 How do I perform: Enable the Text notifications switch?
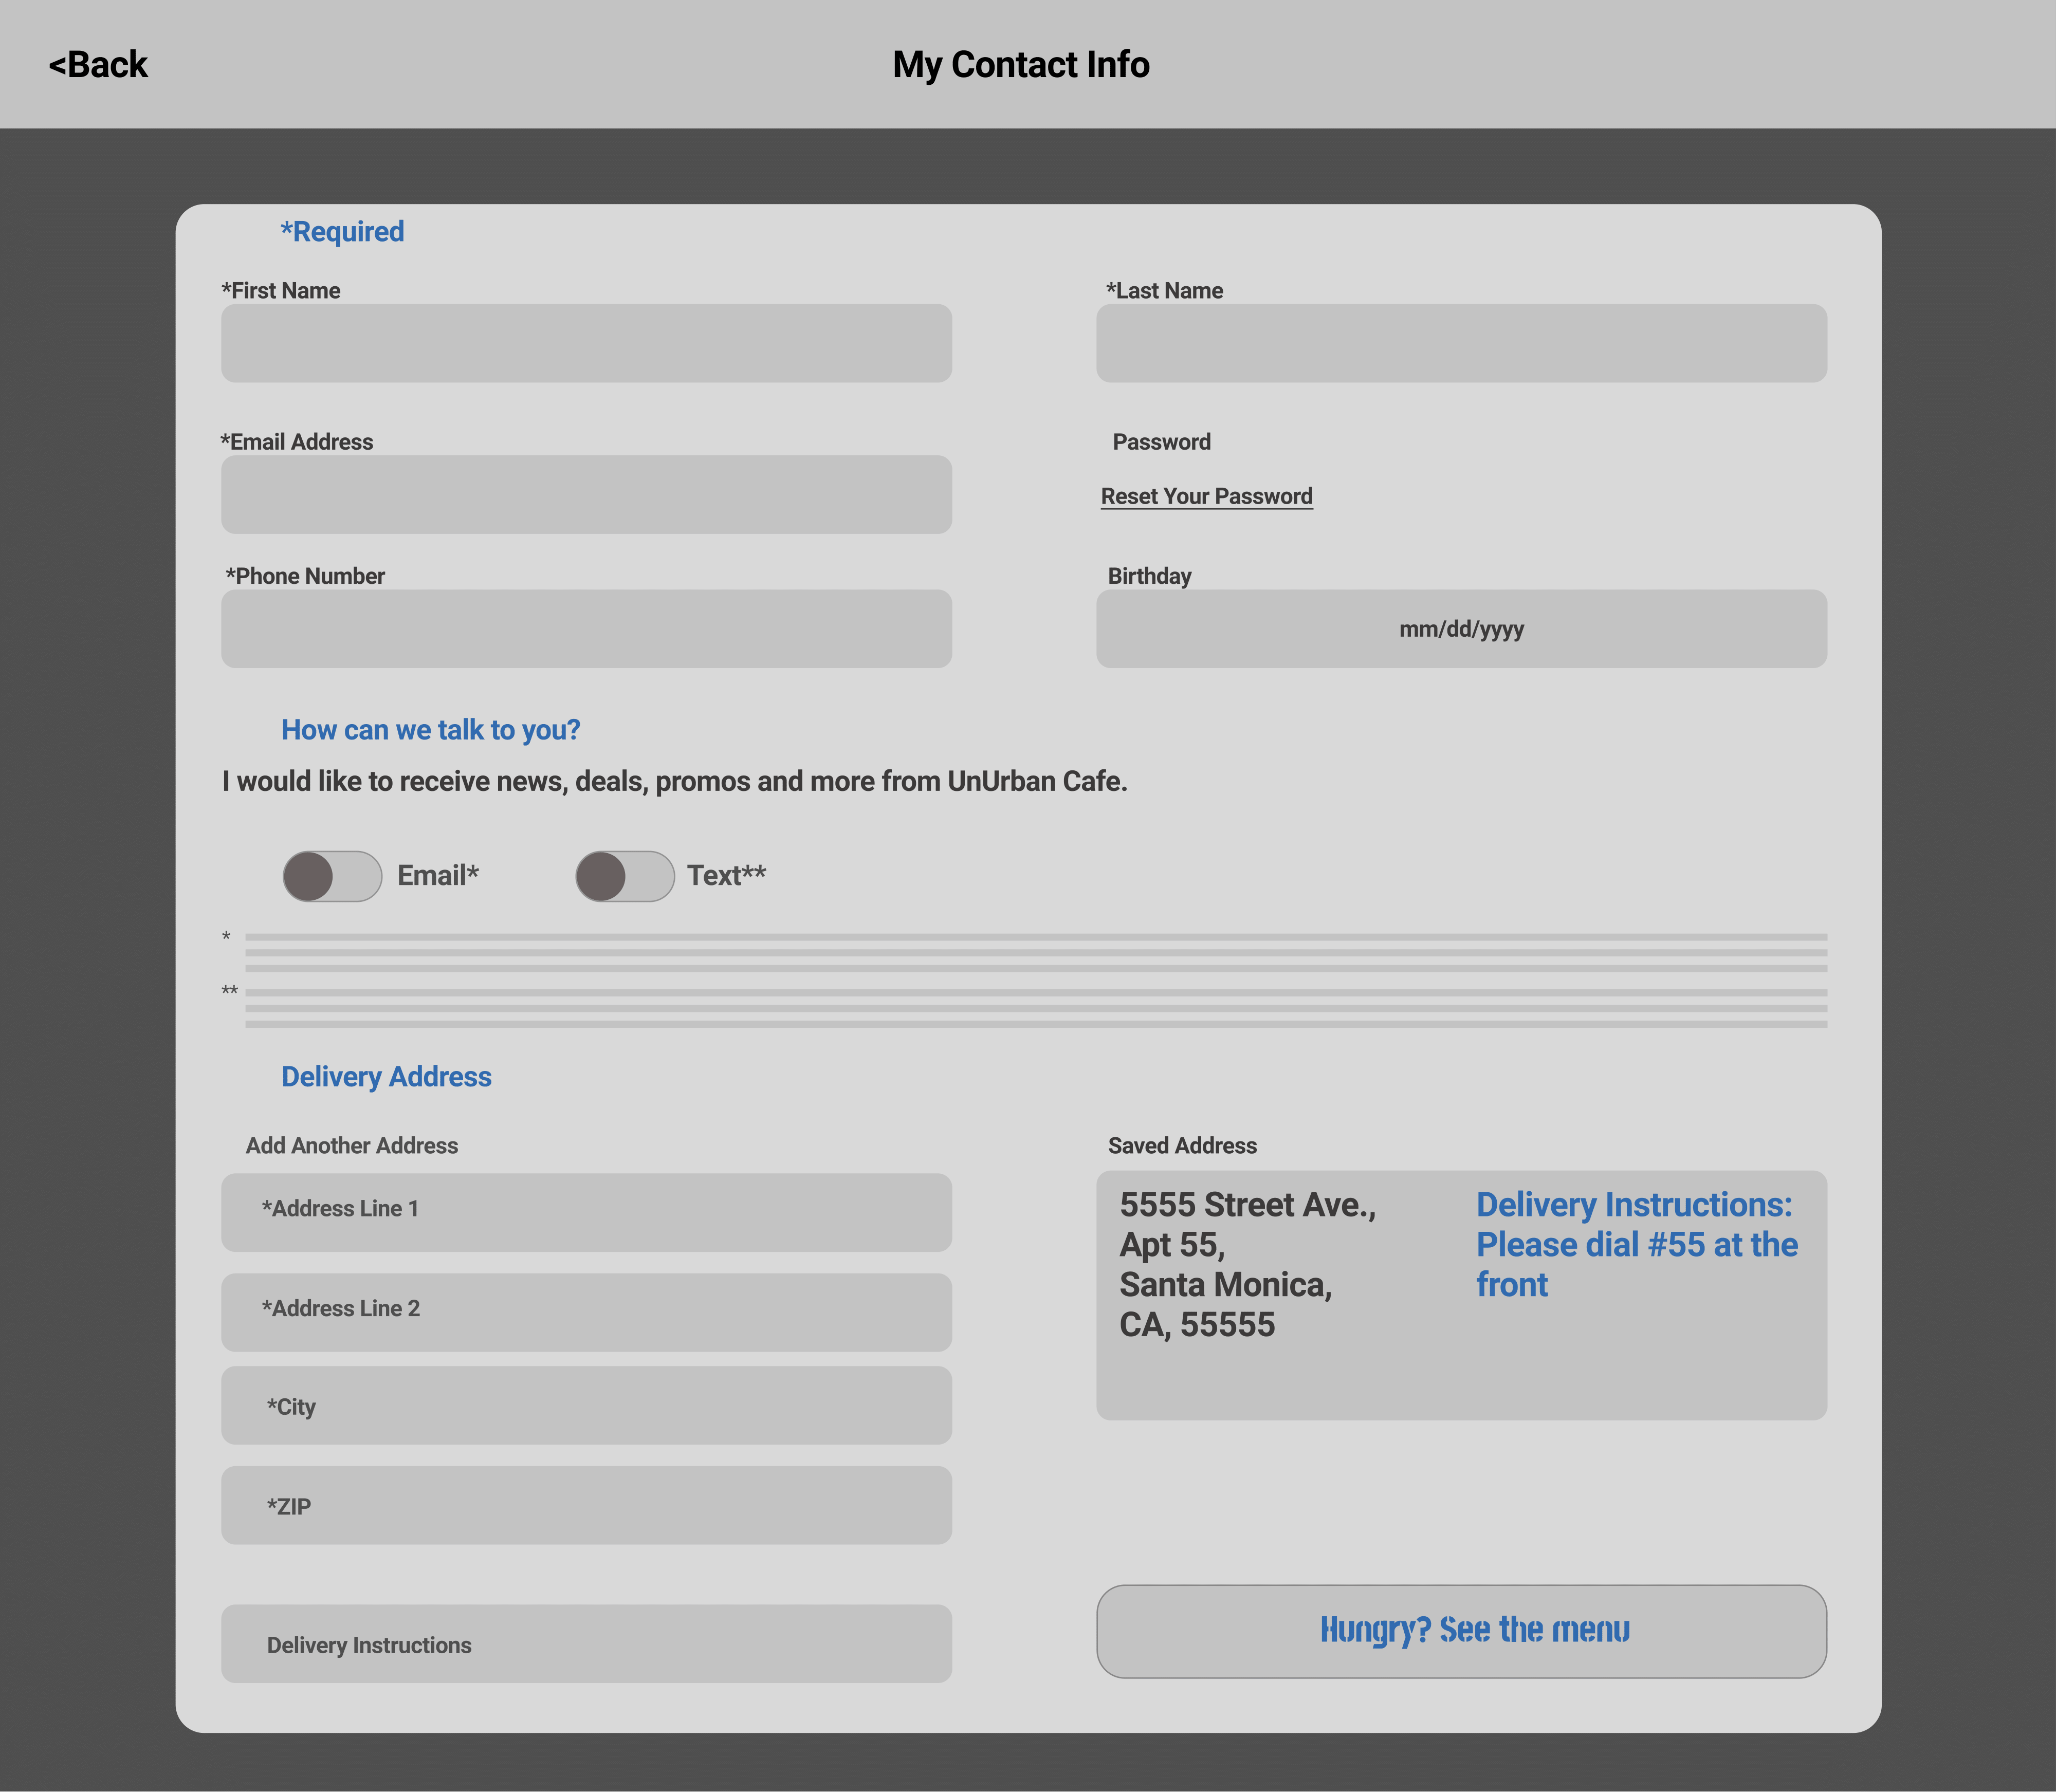[x=625, y=876]
